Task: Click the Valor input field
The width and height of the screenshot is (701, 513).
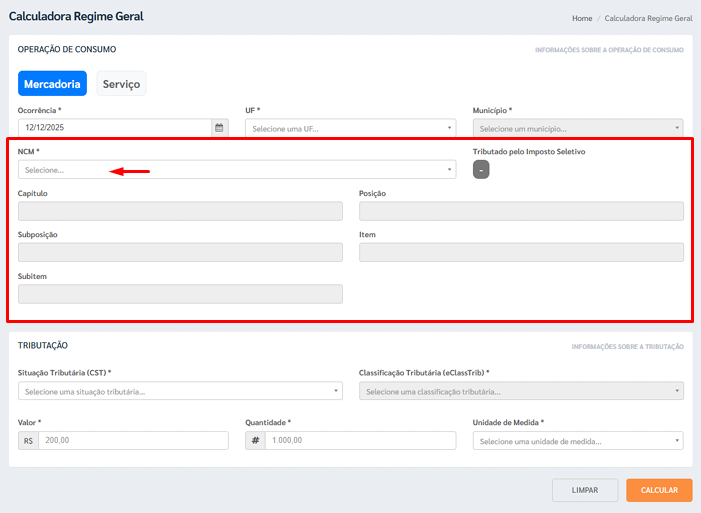Action: point(133,441)
